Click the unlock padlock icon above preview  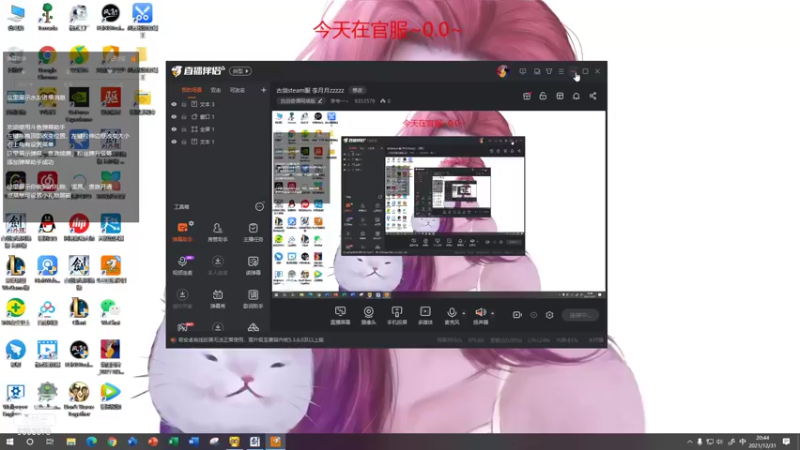pos(543,96)
